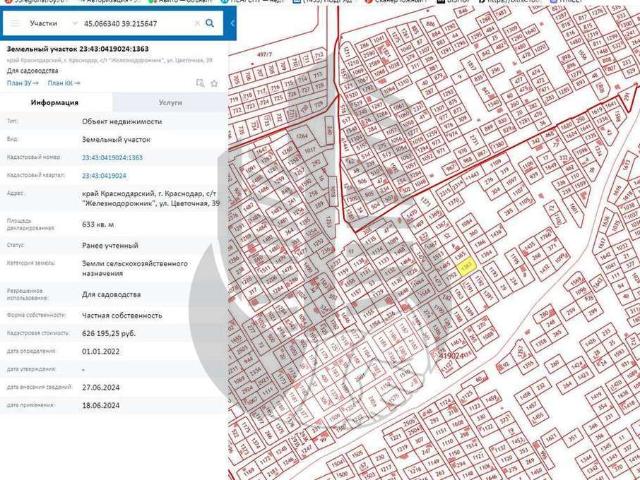
Task: Select Земли сельскохозяйственного назначения value
Action: (x=135, y=268)
